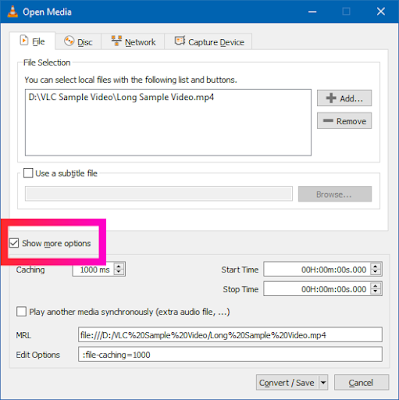Click the Caching value field
This screenshot has width=399, height=400.
[94, 269]
